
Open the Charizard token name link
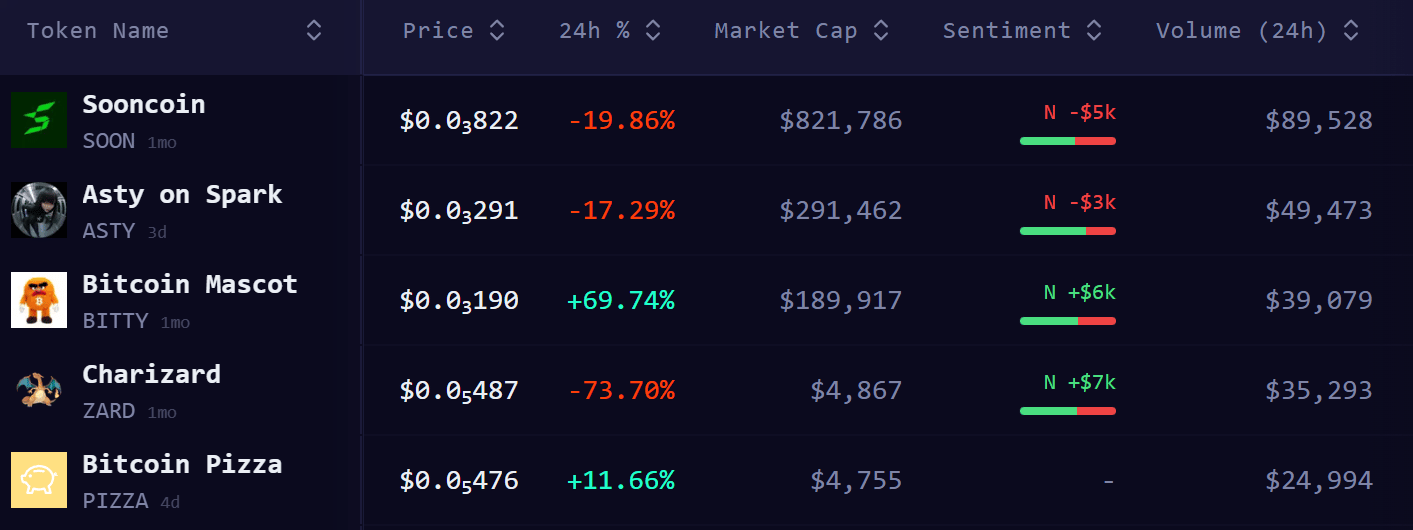pyautogui.click(x=151, y=375)
